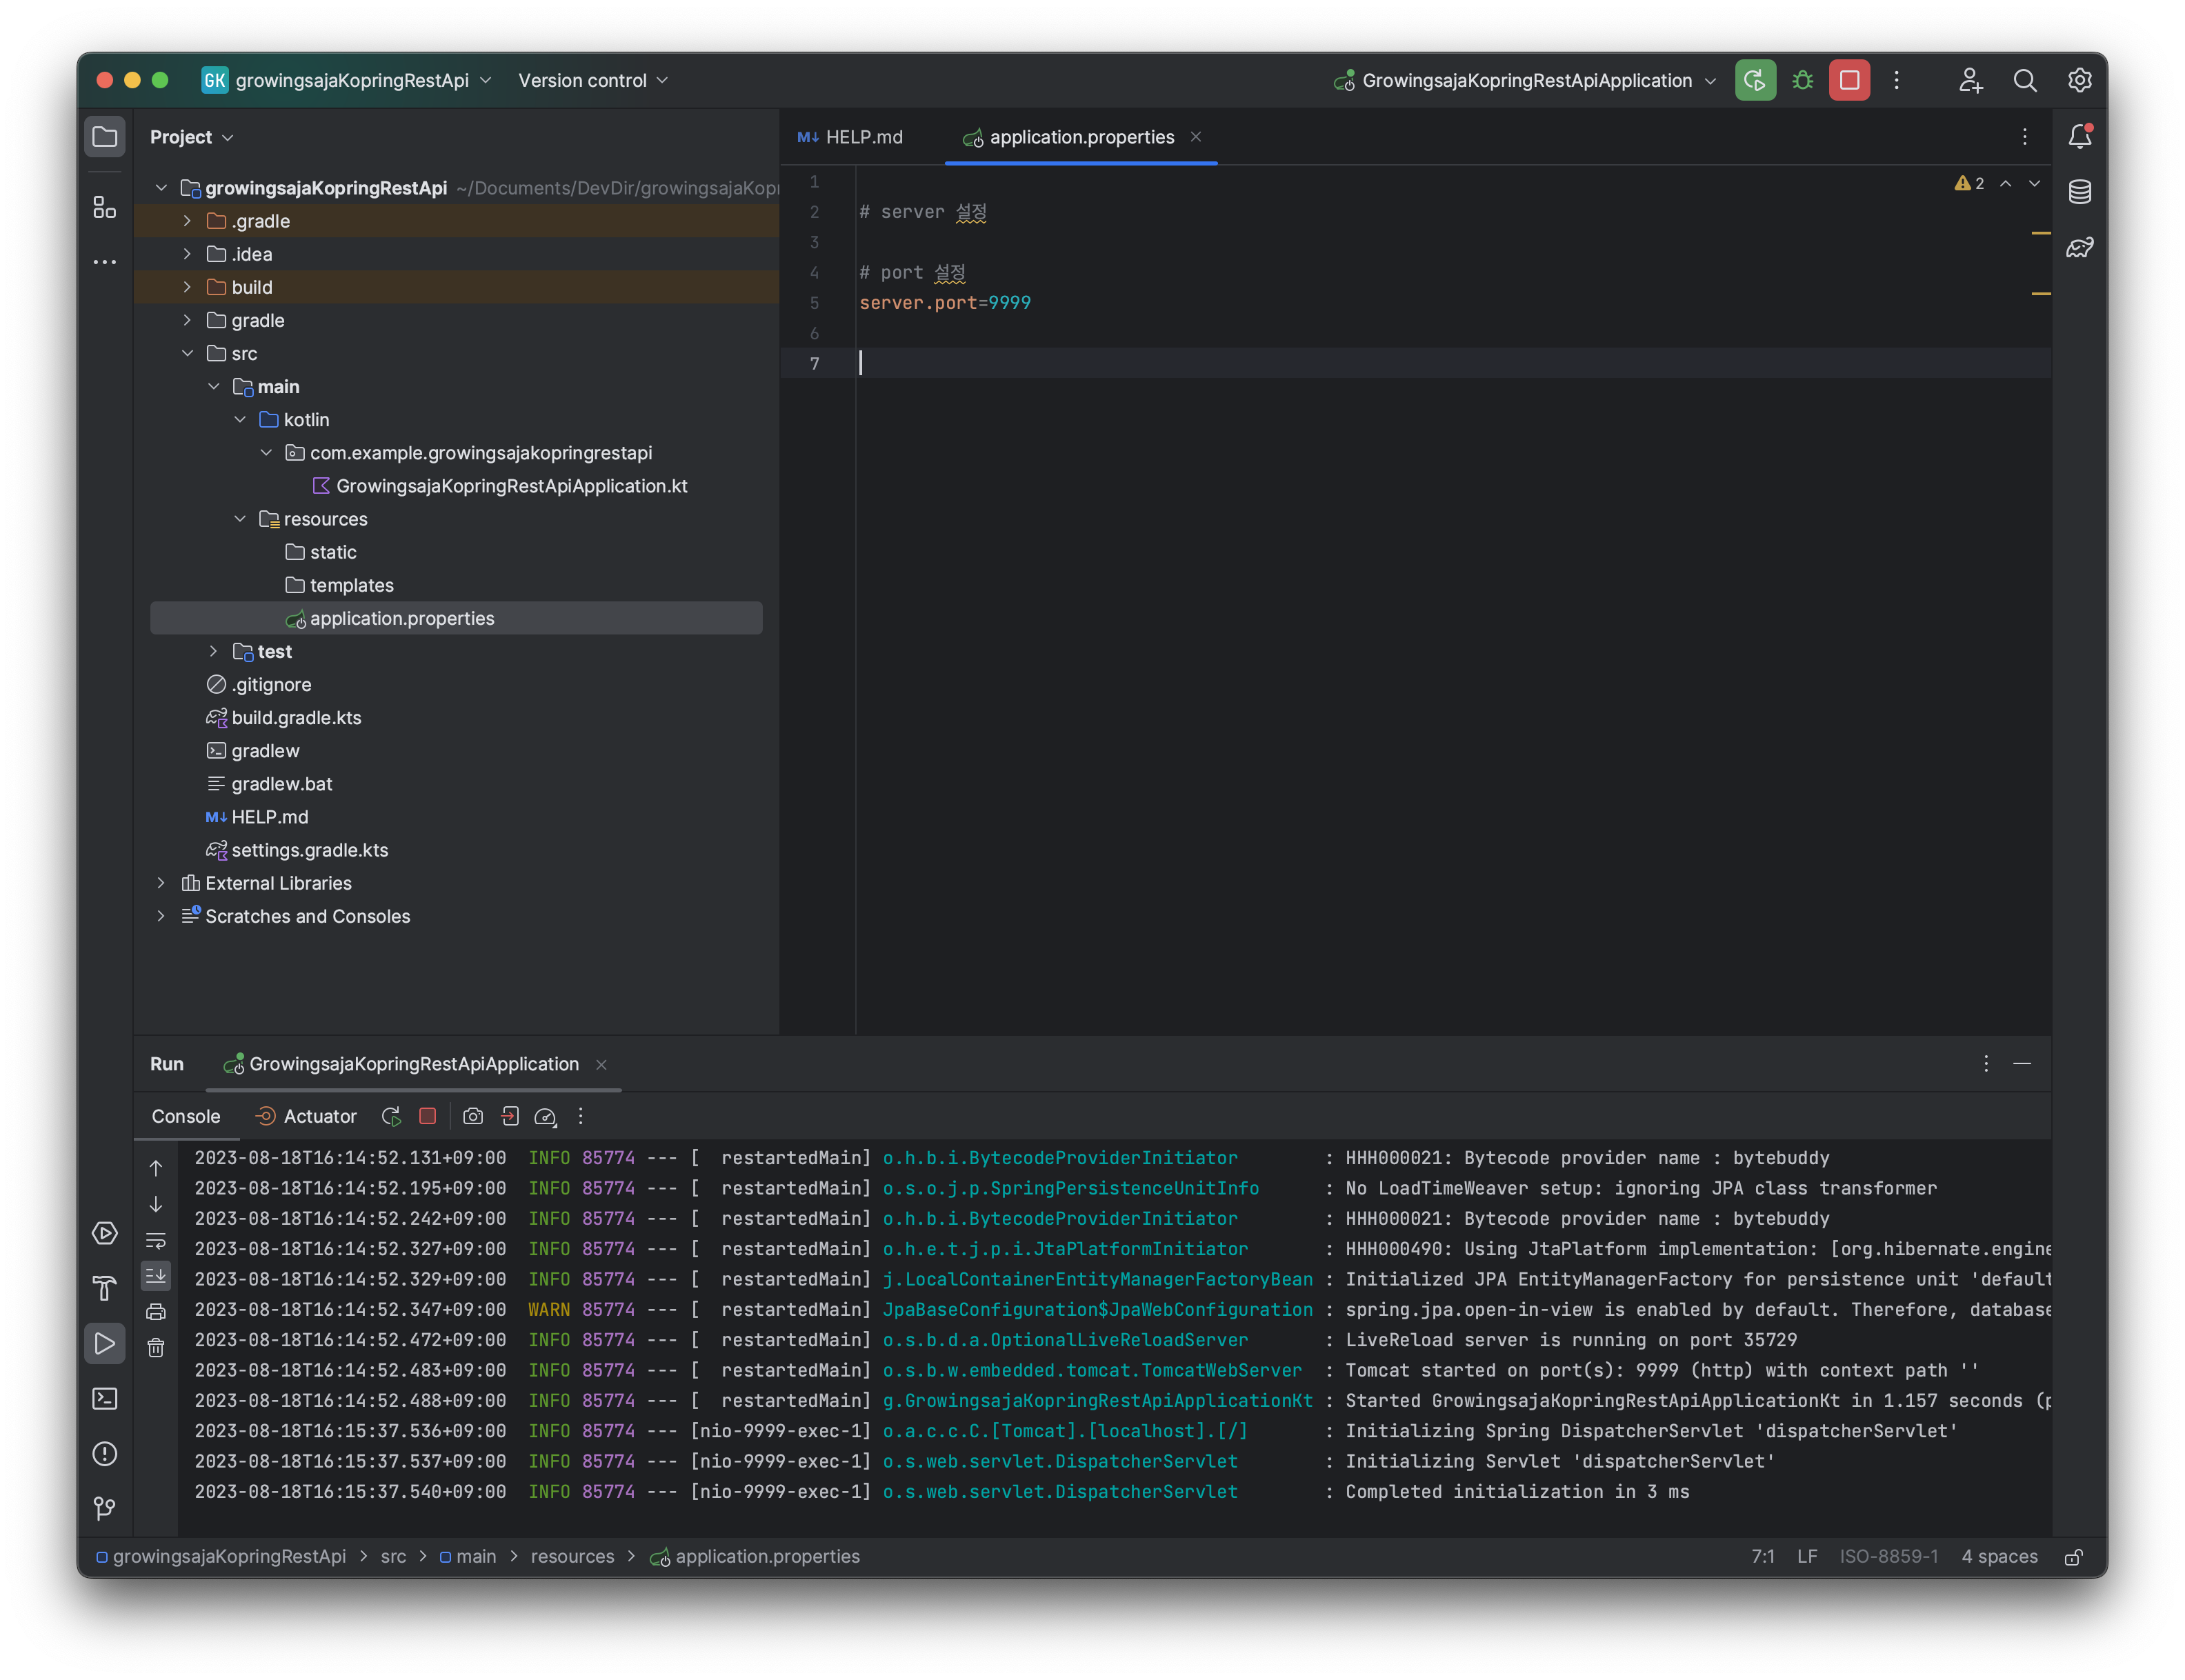Select the templates folder
This screenshot has width=2185, height=1680.
click(x=340, y=585)
